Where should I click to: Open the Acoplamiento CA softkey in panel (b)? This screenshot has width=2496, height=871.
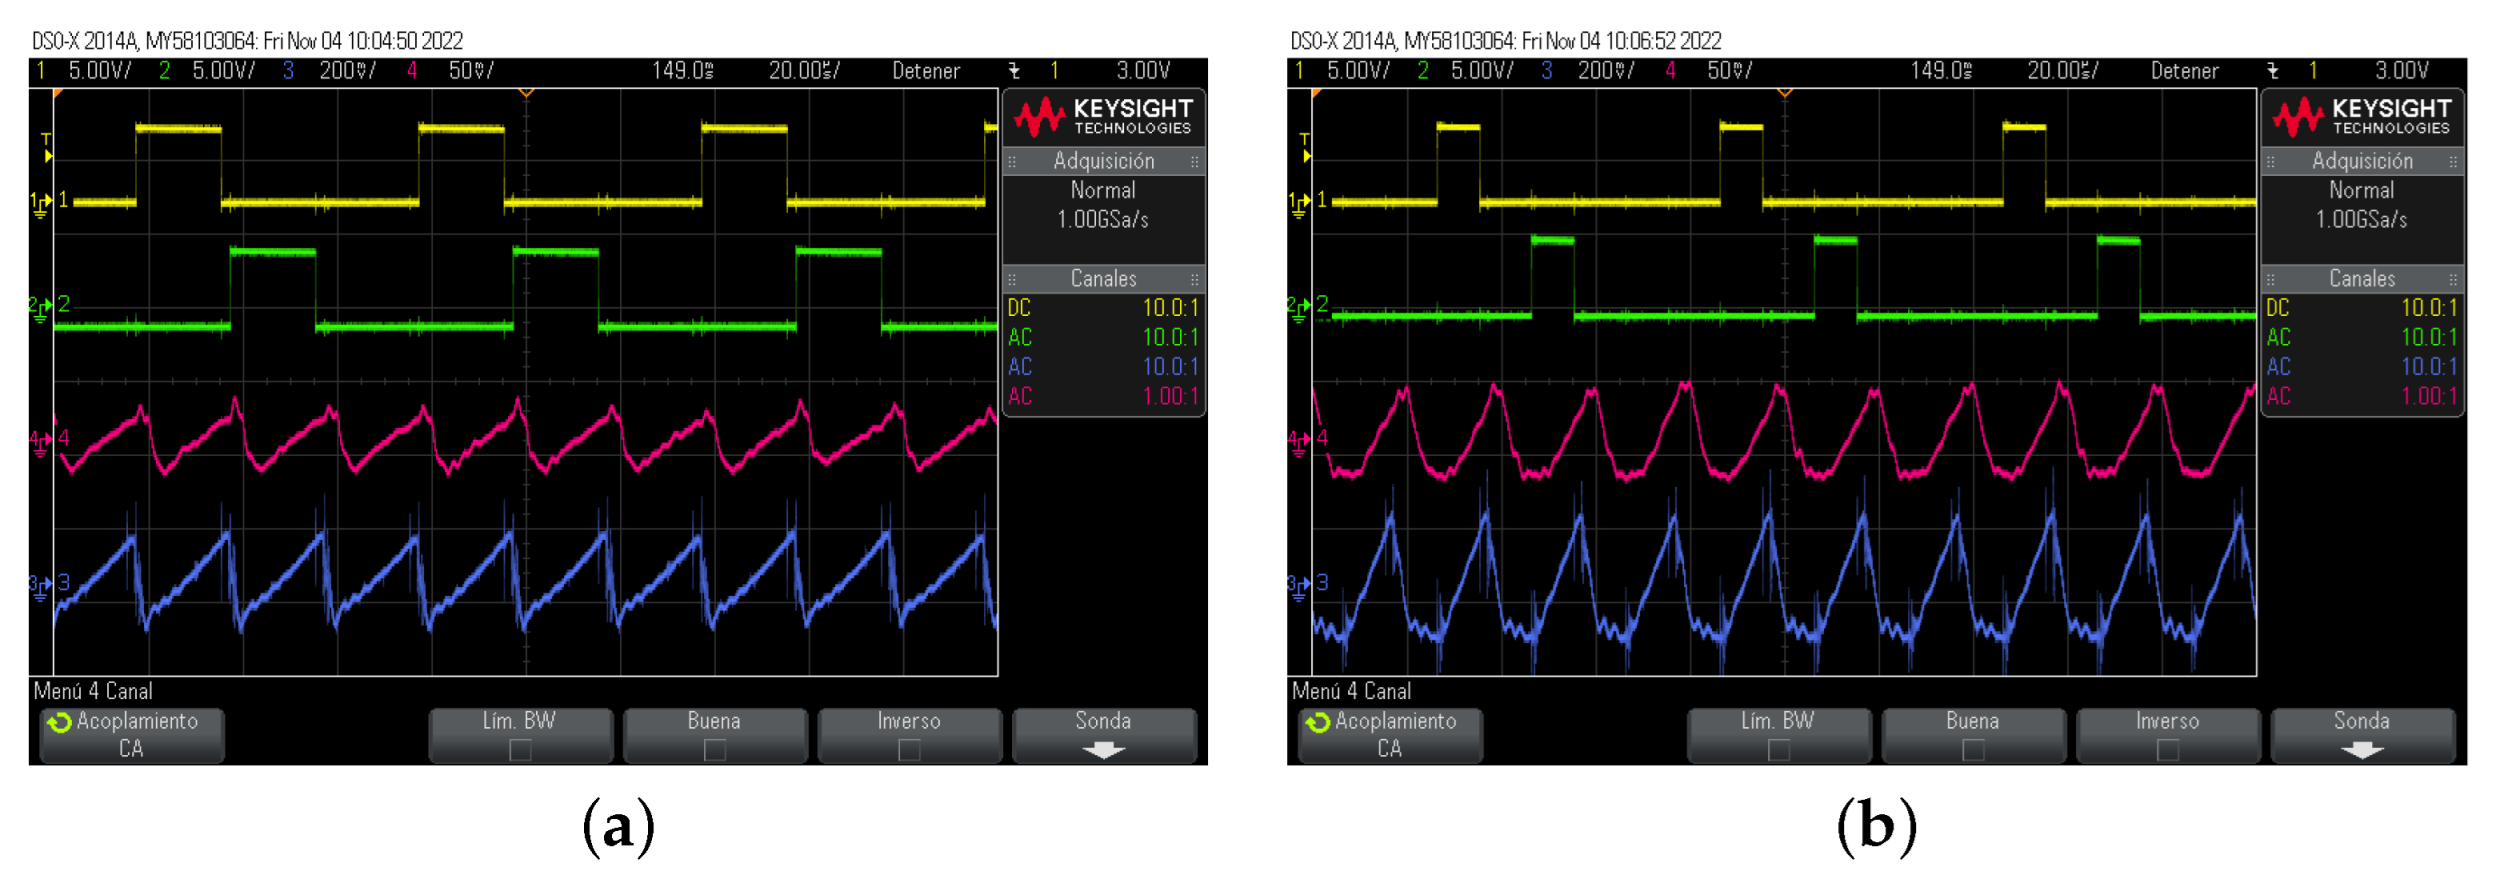pyautogui.click(x=1390, y=736)
